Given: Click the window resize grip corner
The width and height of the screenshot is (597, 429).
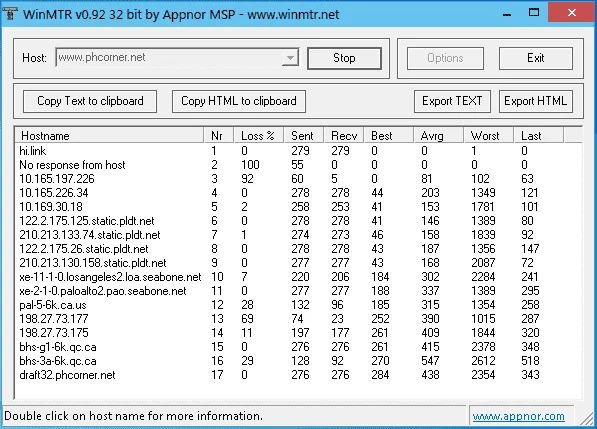Looking at the screenshot, I should (587, 420).
